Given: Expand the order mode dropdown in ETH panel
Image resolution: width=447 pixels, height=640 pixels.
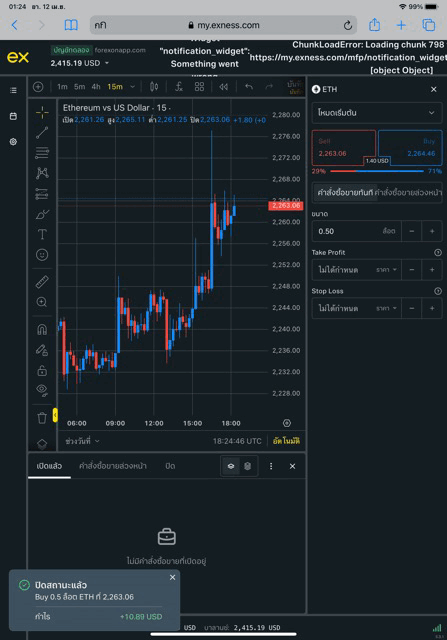Looking at the screenshot, I should [x=377, y=113].
